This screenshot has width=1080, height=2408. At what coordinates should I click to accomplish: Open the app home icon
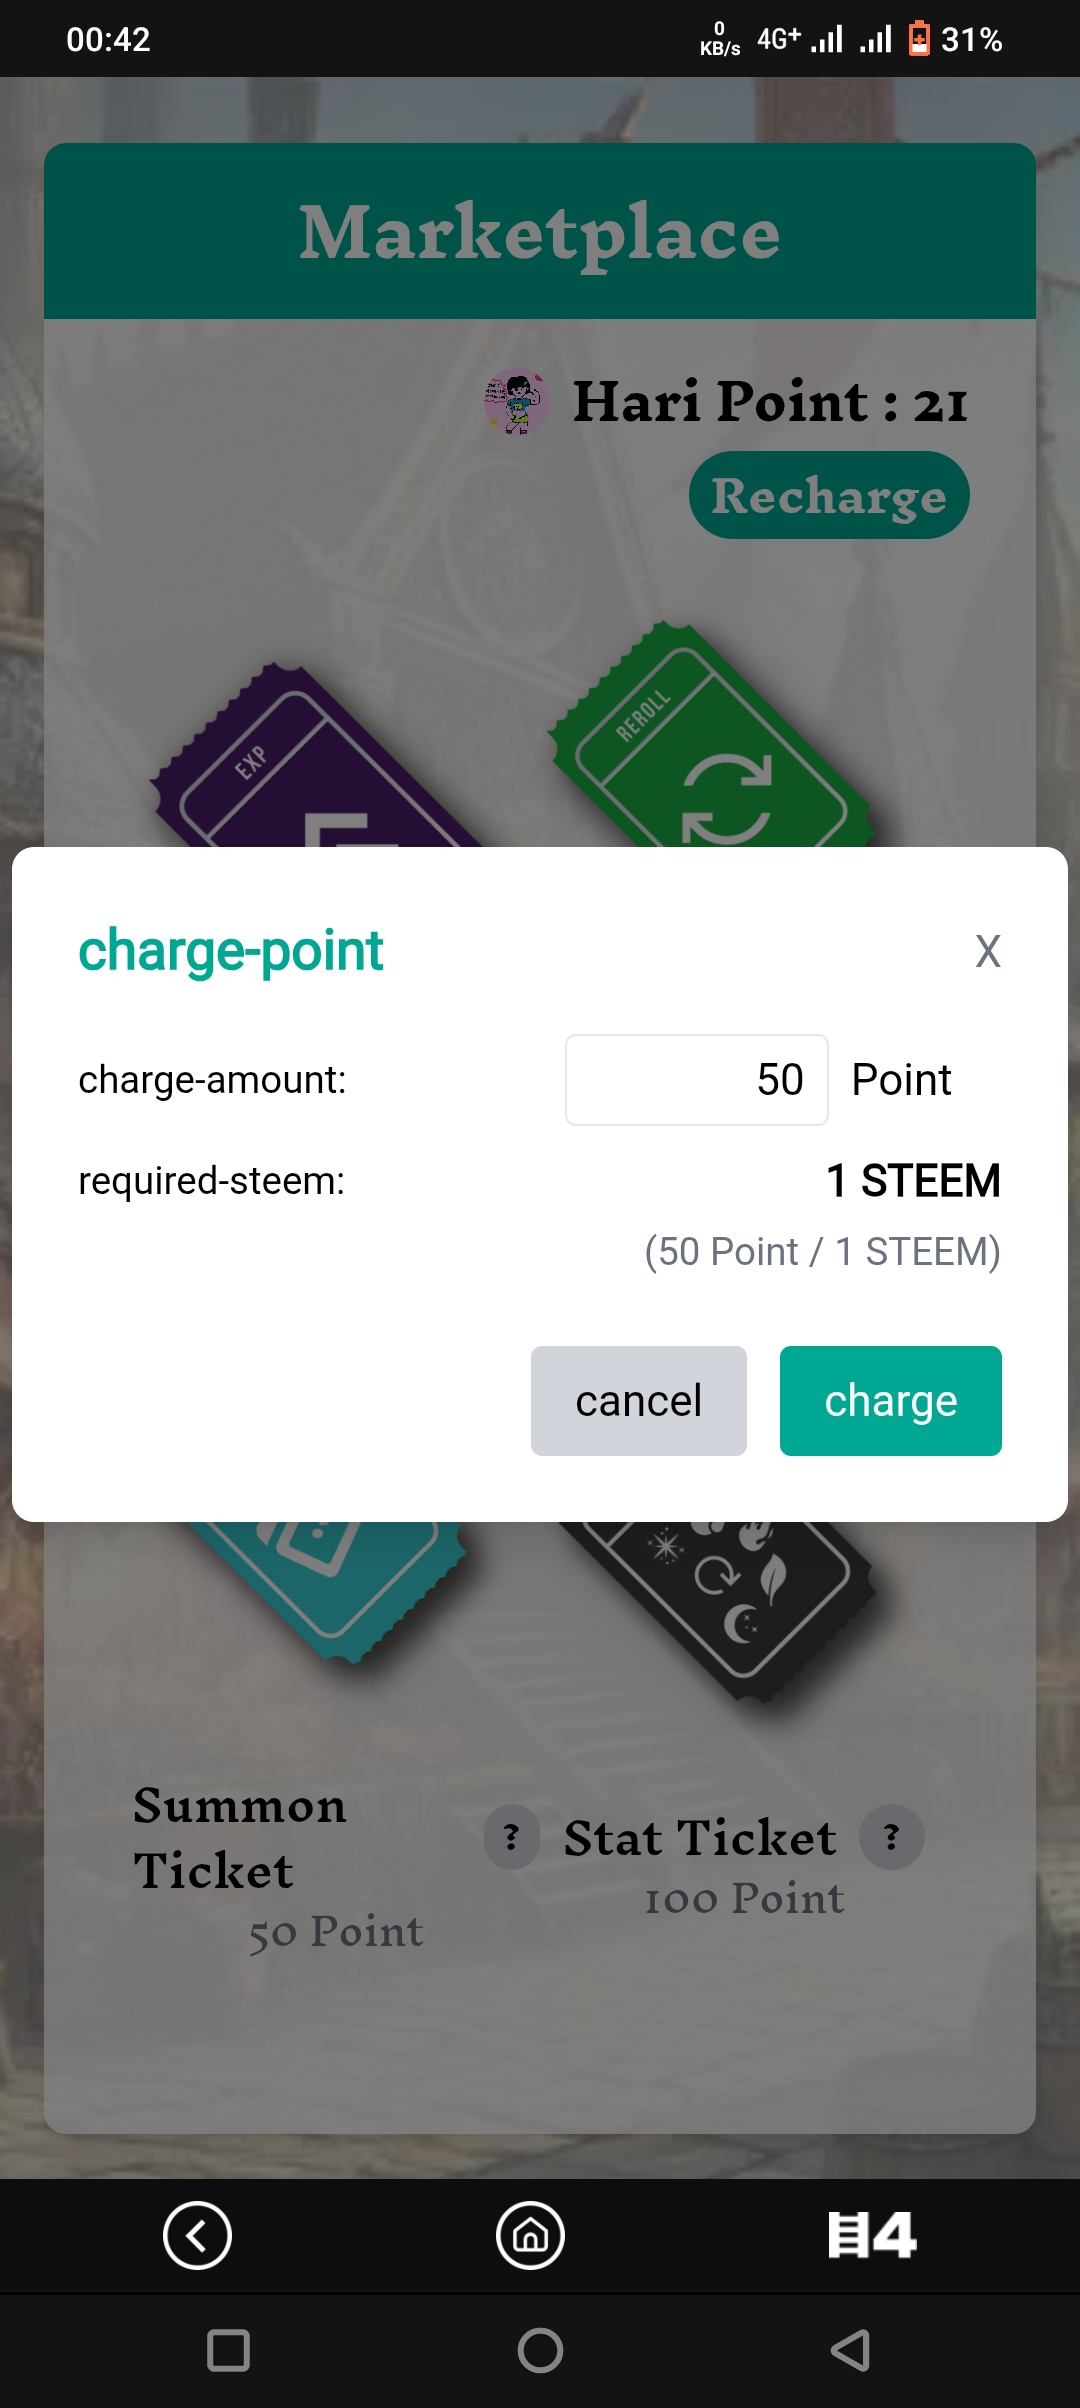(x=530, y=2235)
